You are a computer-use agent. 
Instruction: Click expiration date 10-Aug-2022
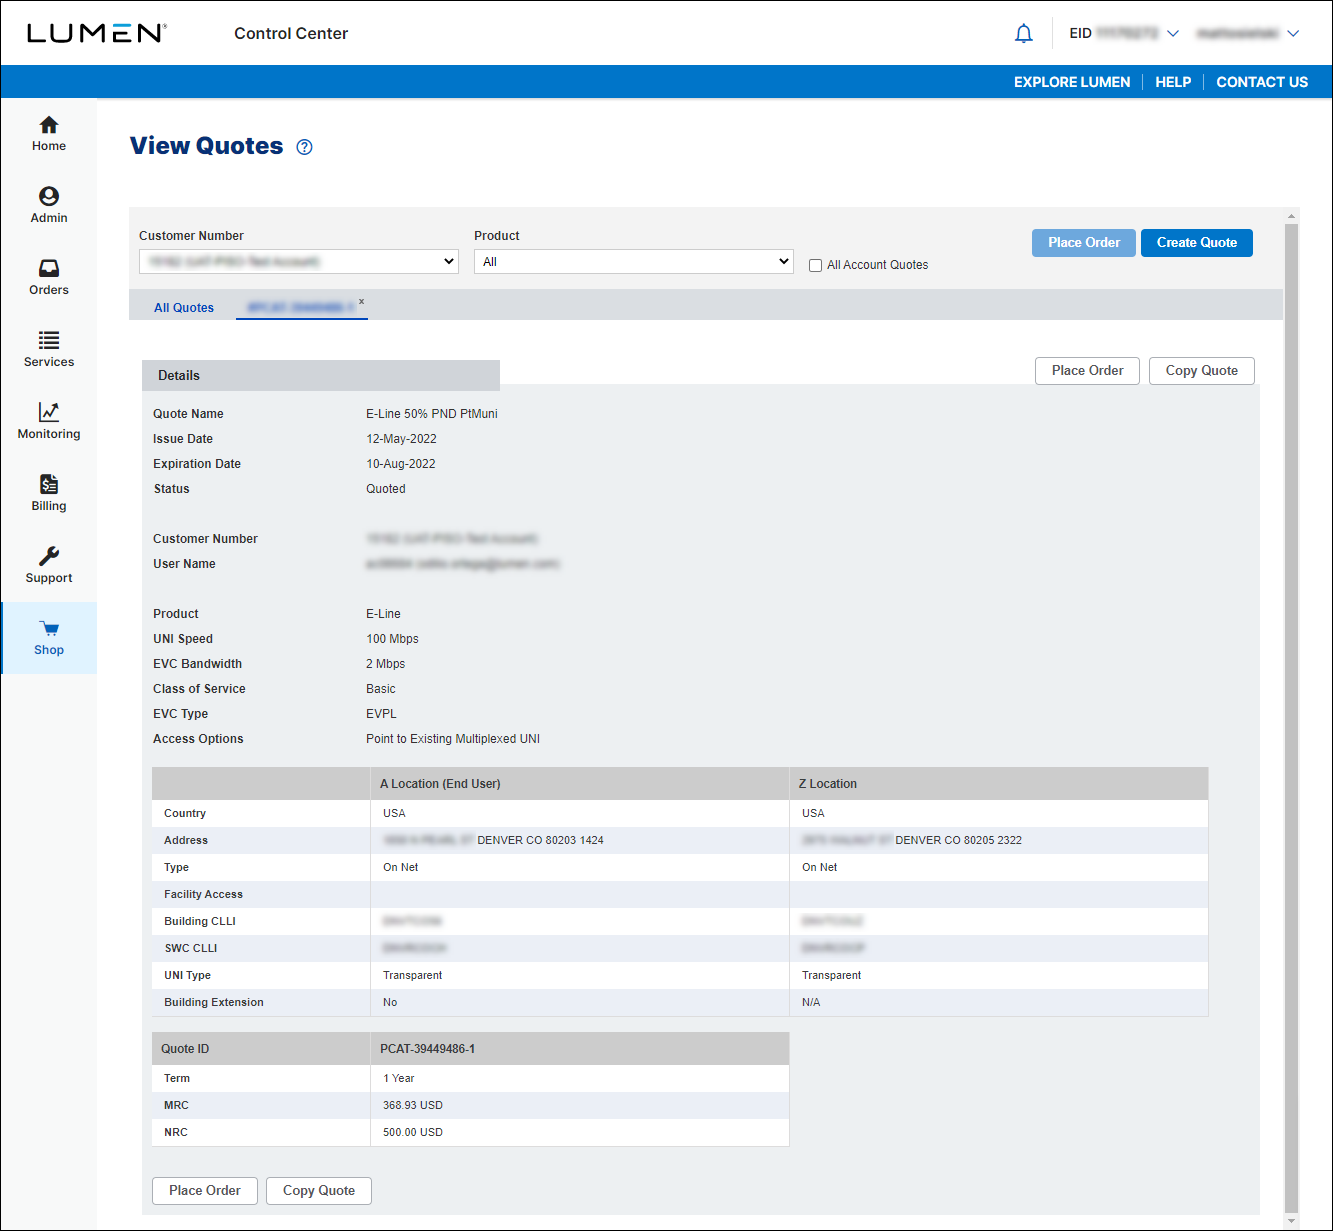point(401,464)
